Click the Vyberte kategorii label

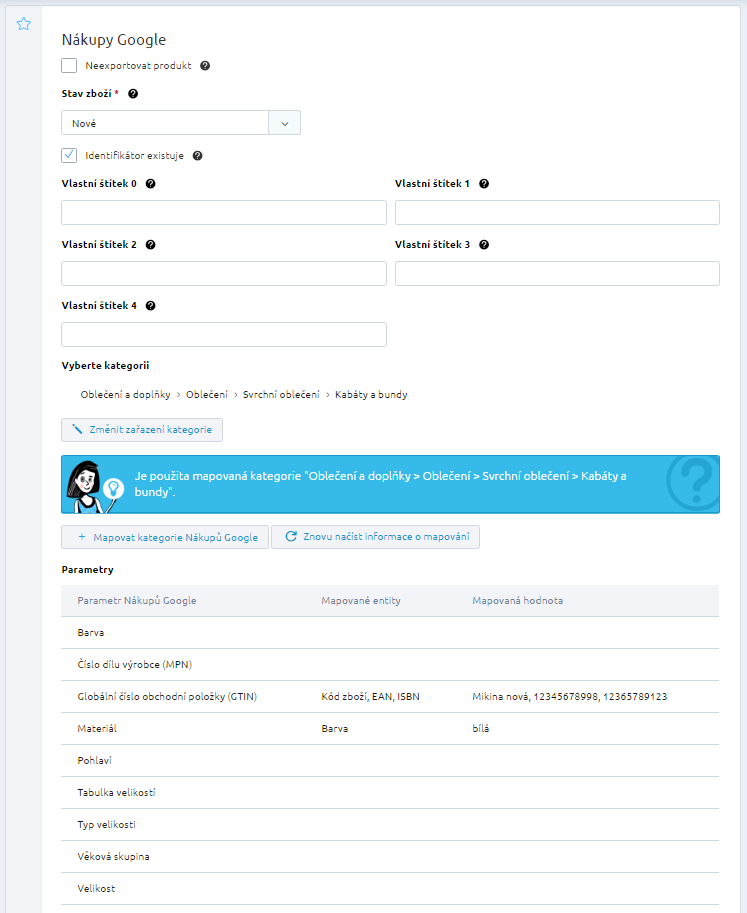point(105,366)
